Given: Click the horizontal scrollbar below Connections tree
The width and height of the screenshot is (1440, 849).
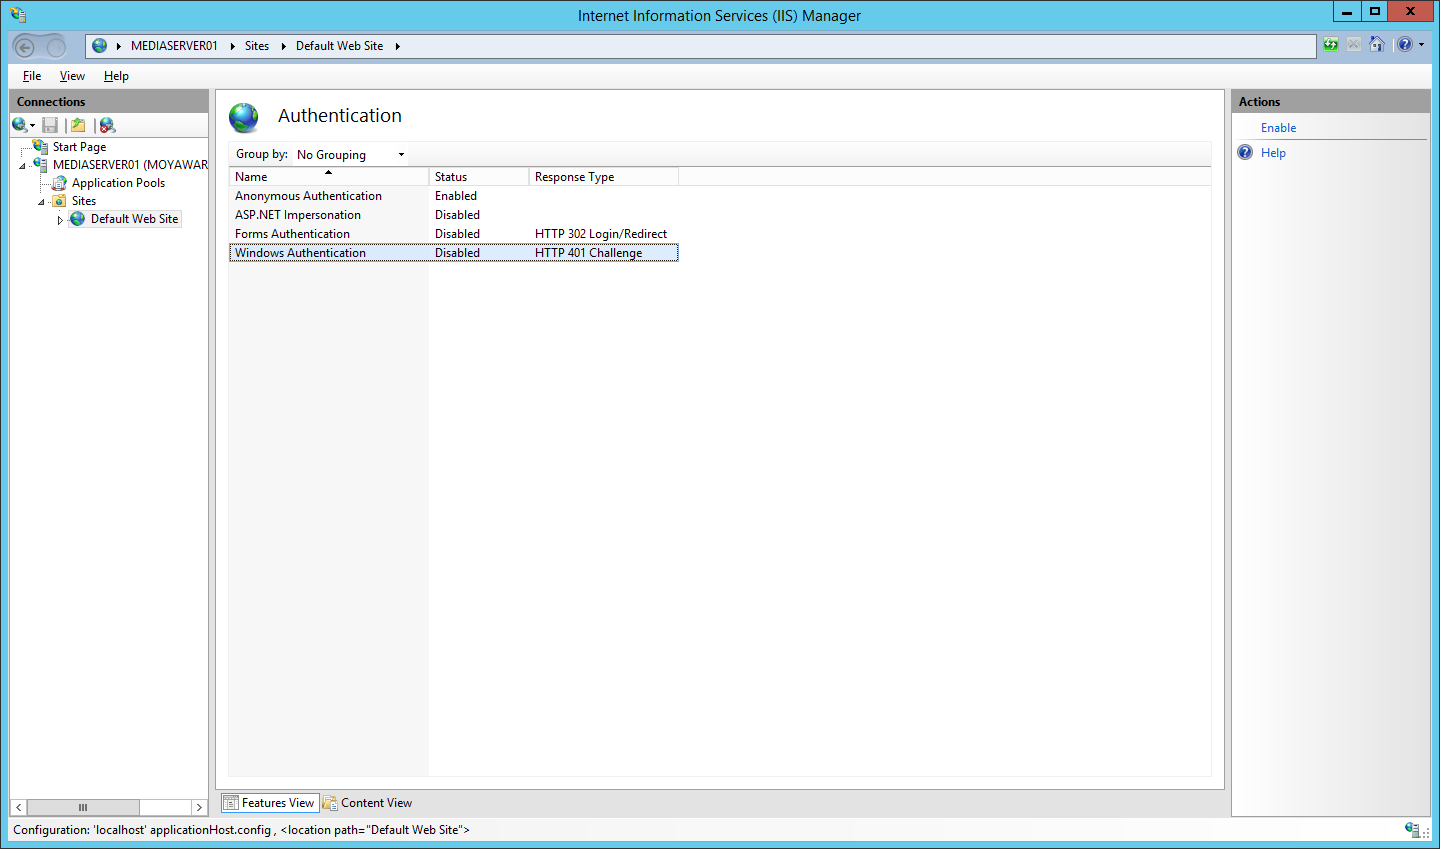Looking at the screenshot, I should tap(84, 807).
